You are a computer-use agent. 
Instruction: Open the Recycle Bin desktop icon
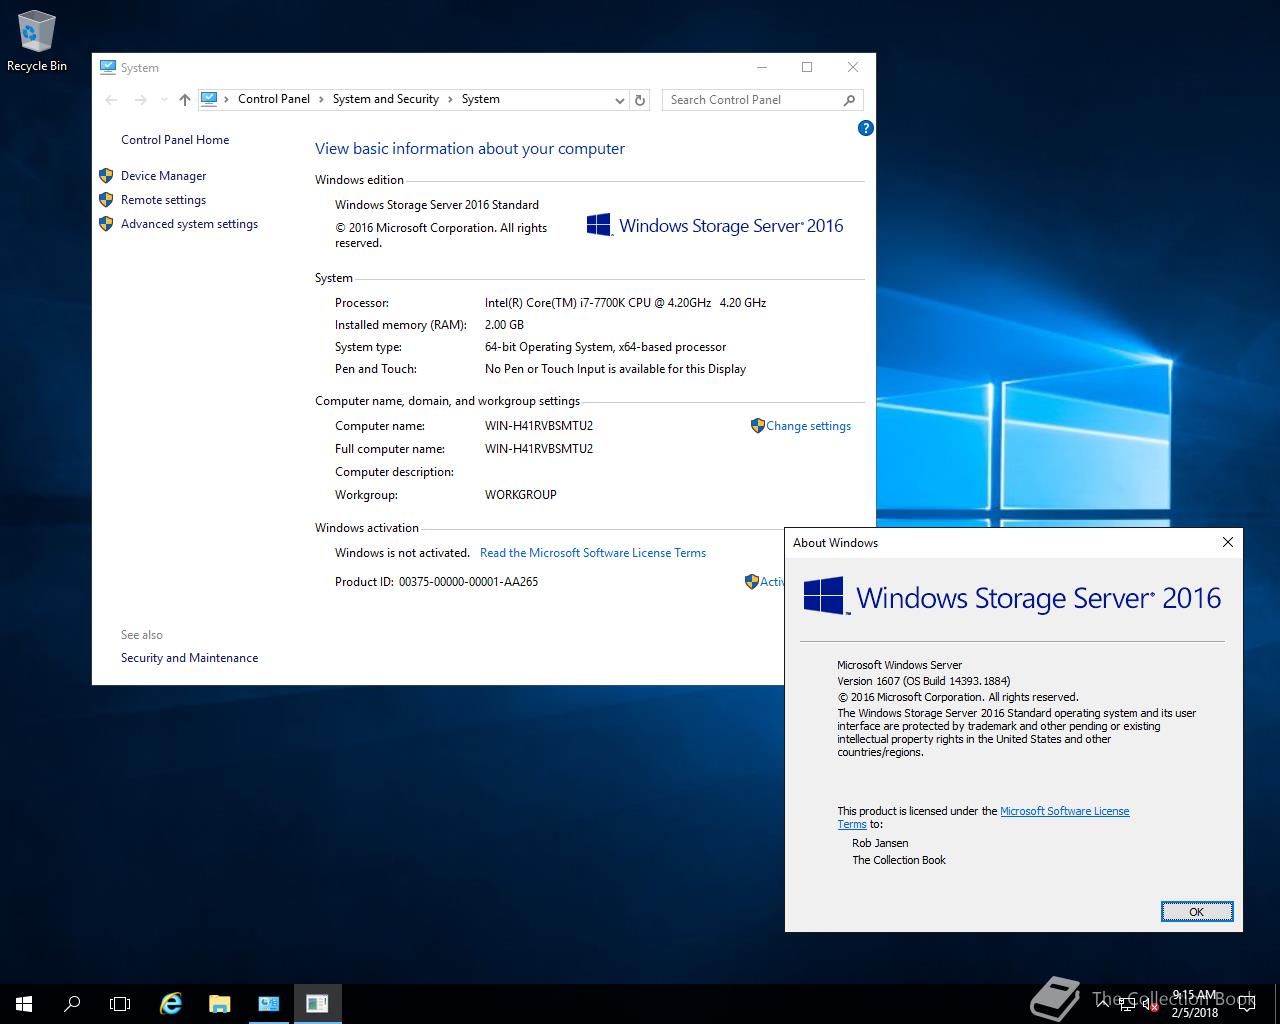[x=36, y=42]
